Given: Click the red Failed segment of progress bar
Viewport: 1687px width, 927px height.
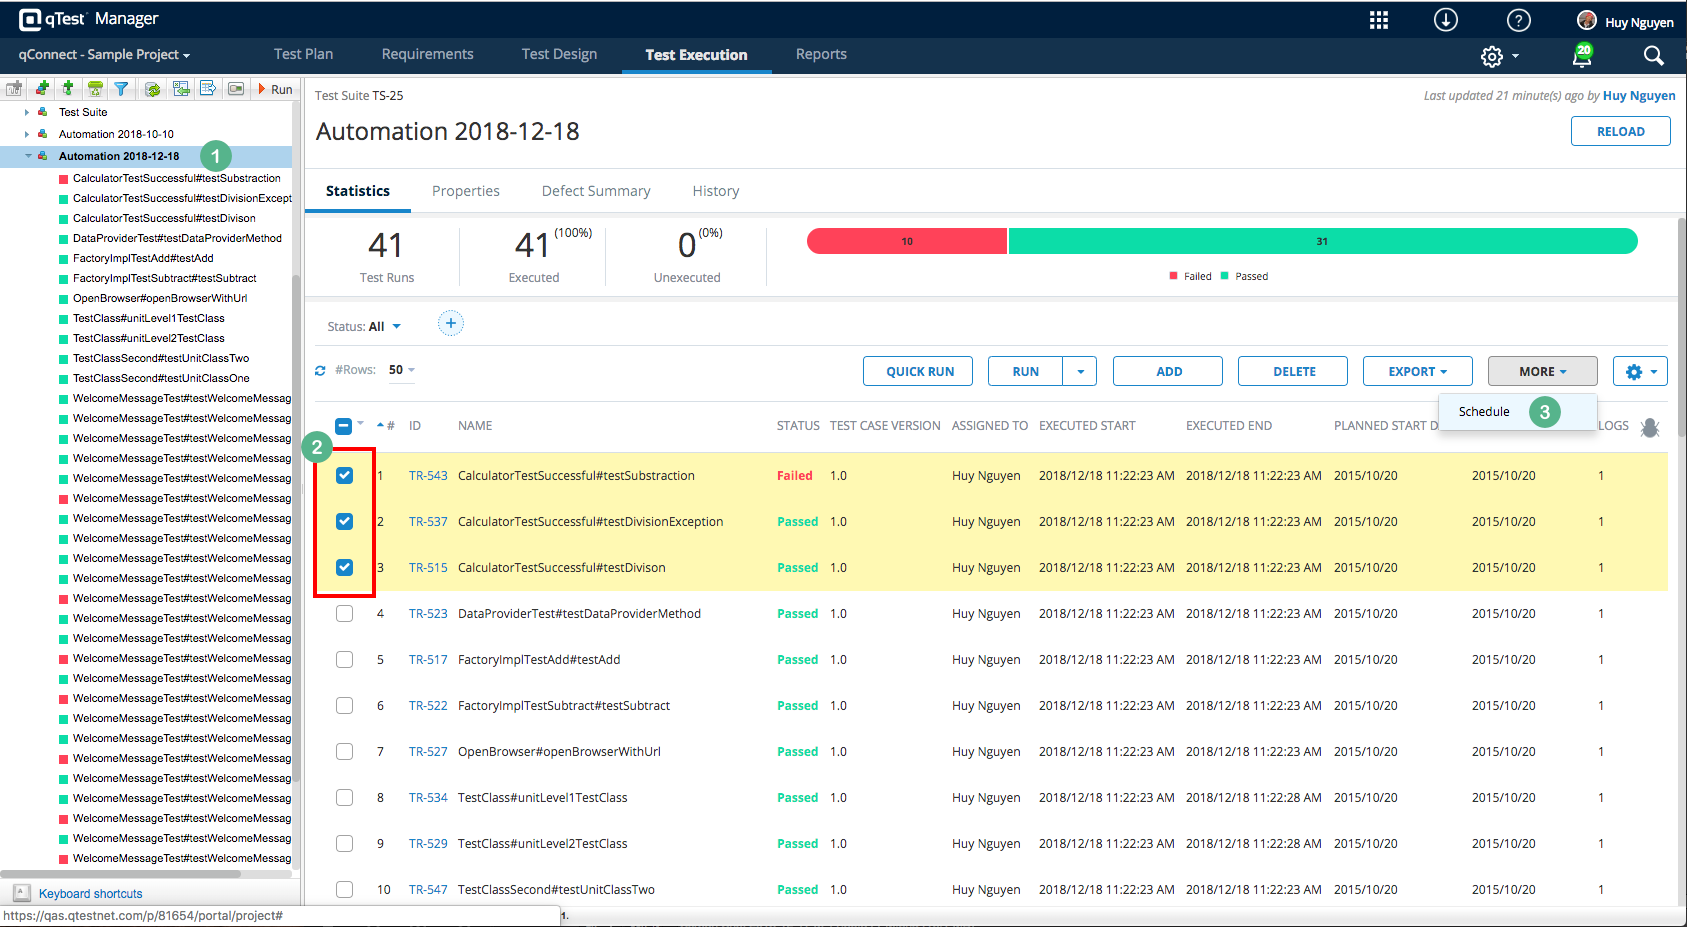Looking at the screenshot, I should [906, 241].
